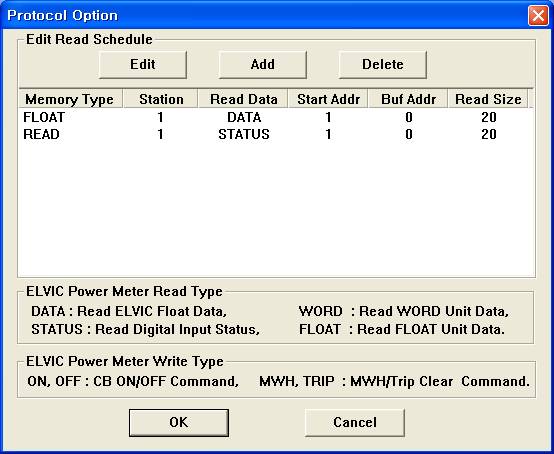554x454 pixels.
Task: Confirm settings with OK button
Action: point(179,423)
